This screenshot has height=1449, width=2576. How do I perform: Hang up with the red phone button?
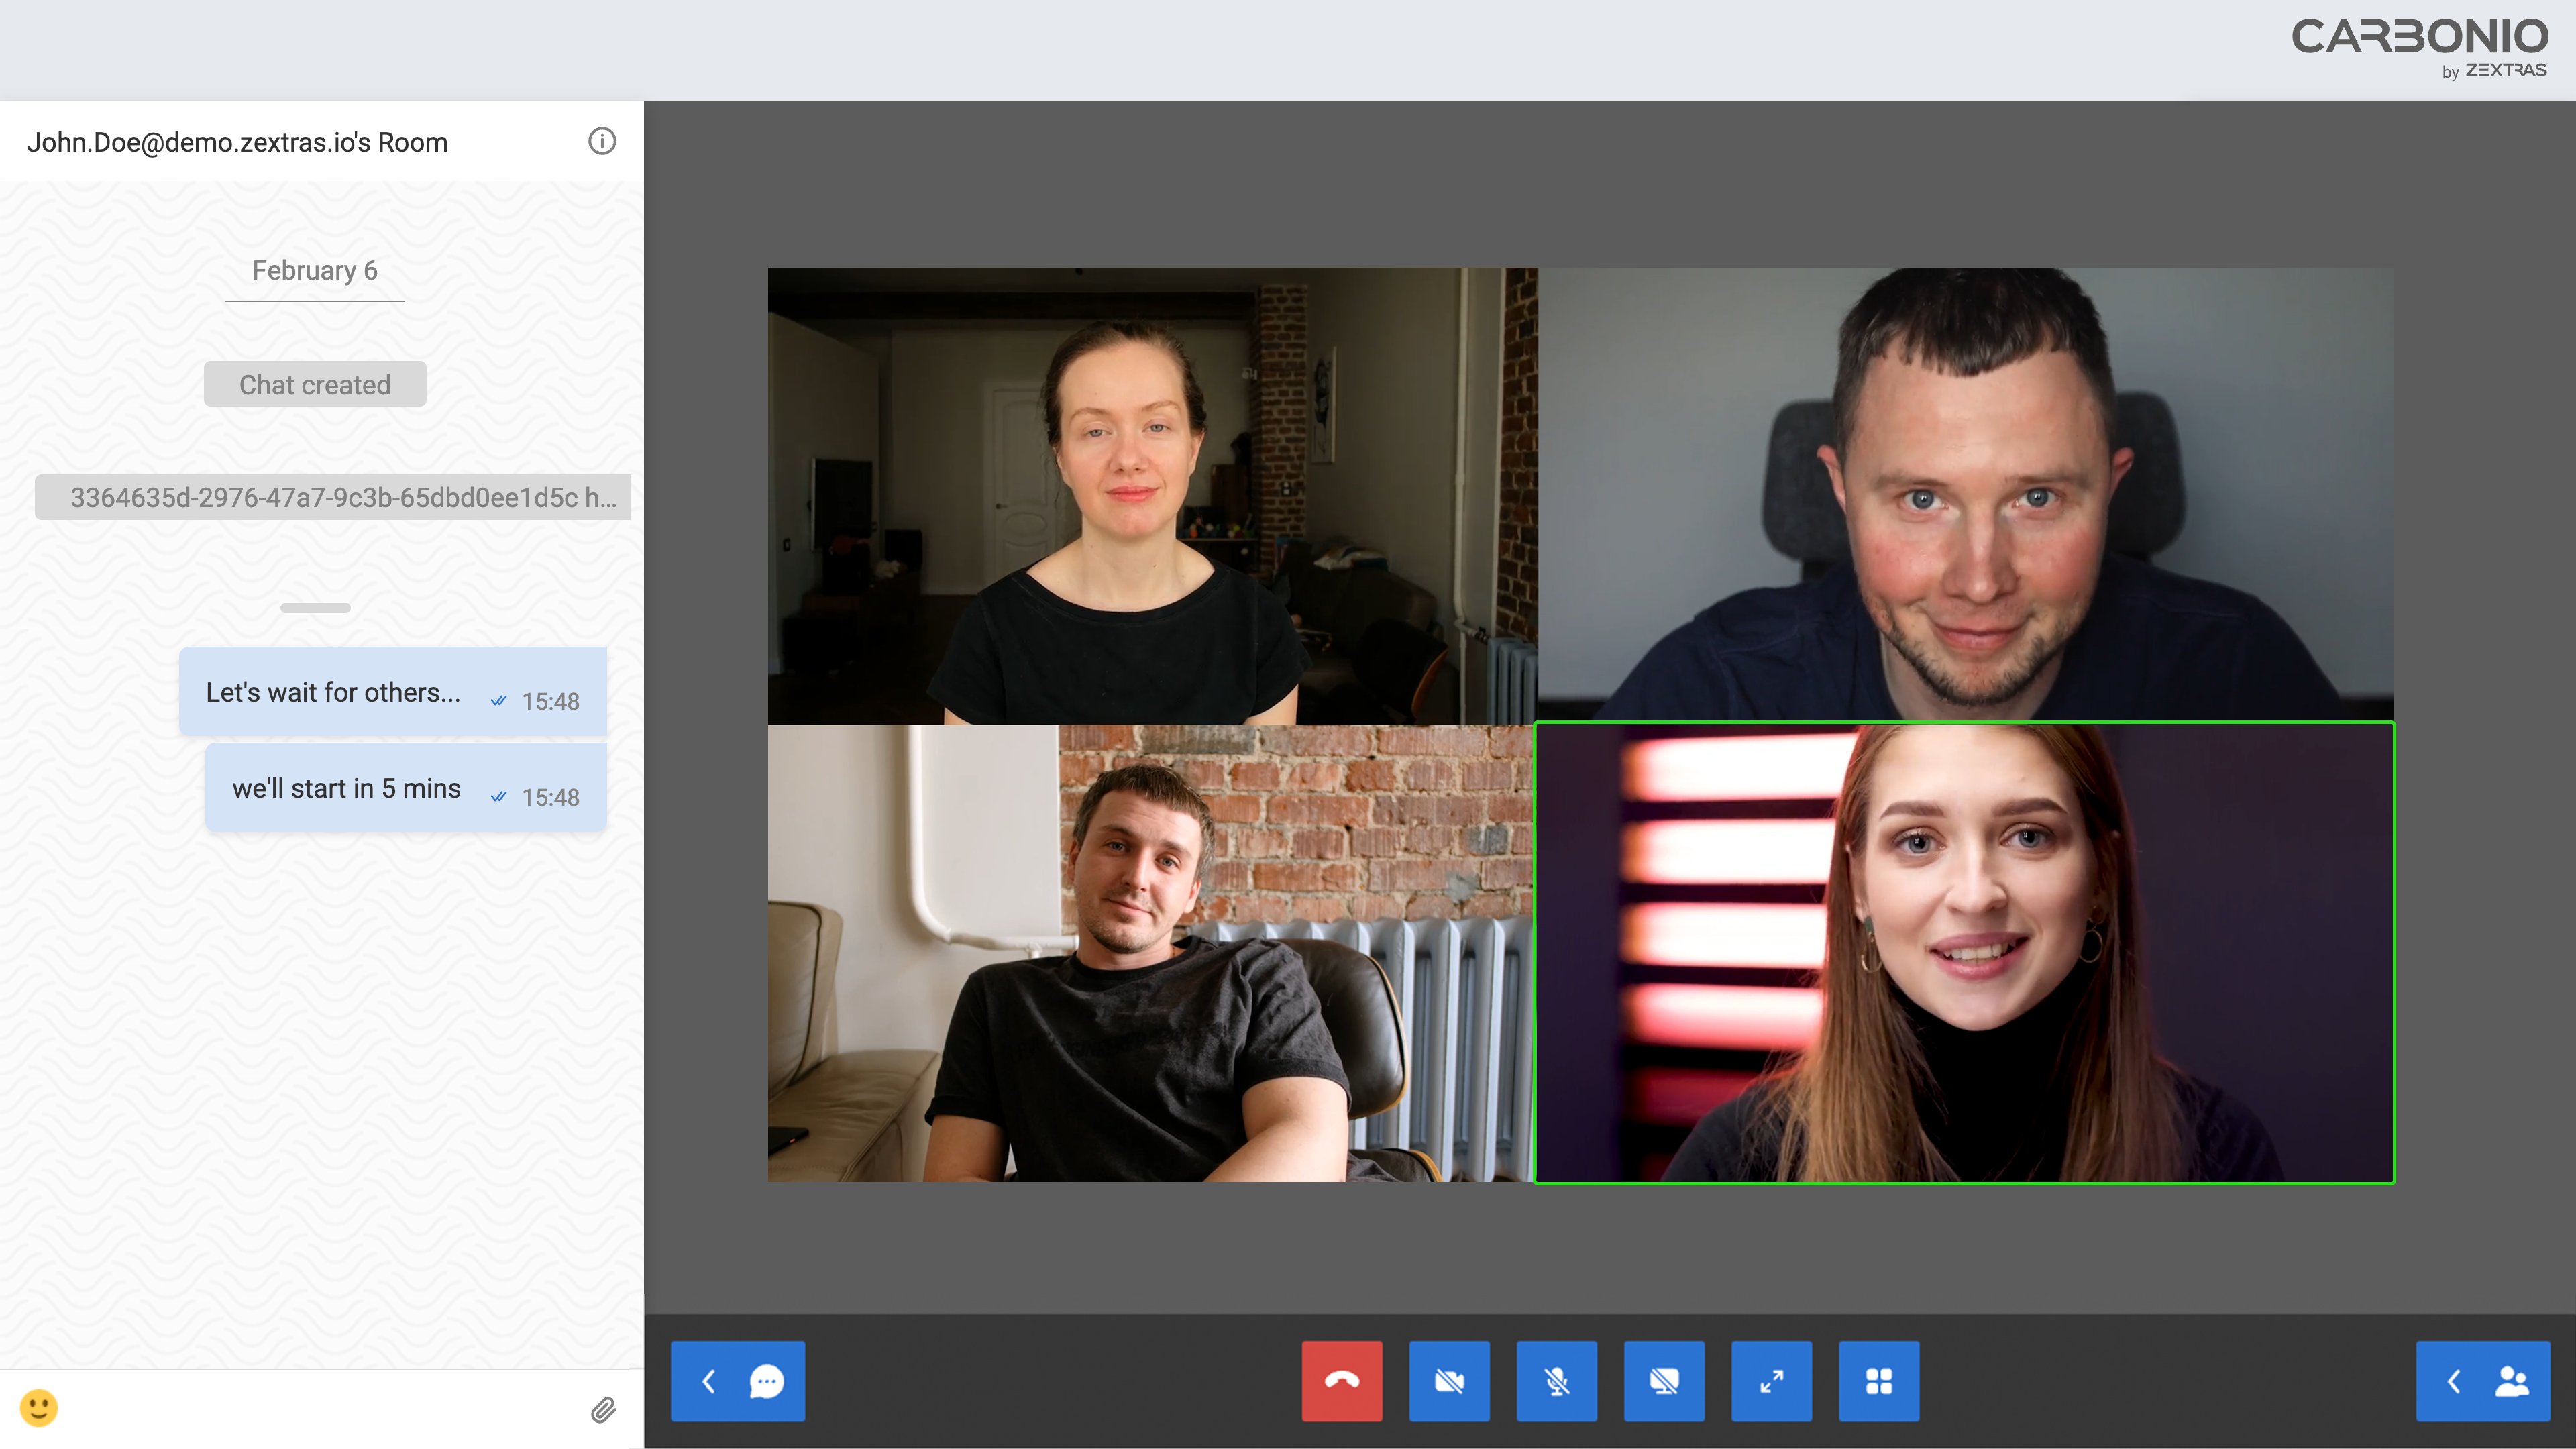1342,1381
